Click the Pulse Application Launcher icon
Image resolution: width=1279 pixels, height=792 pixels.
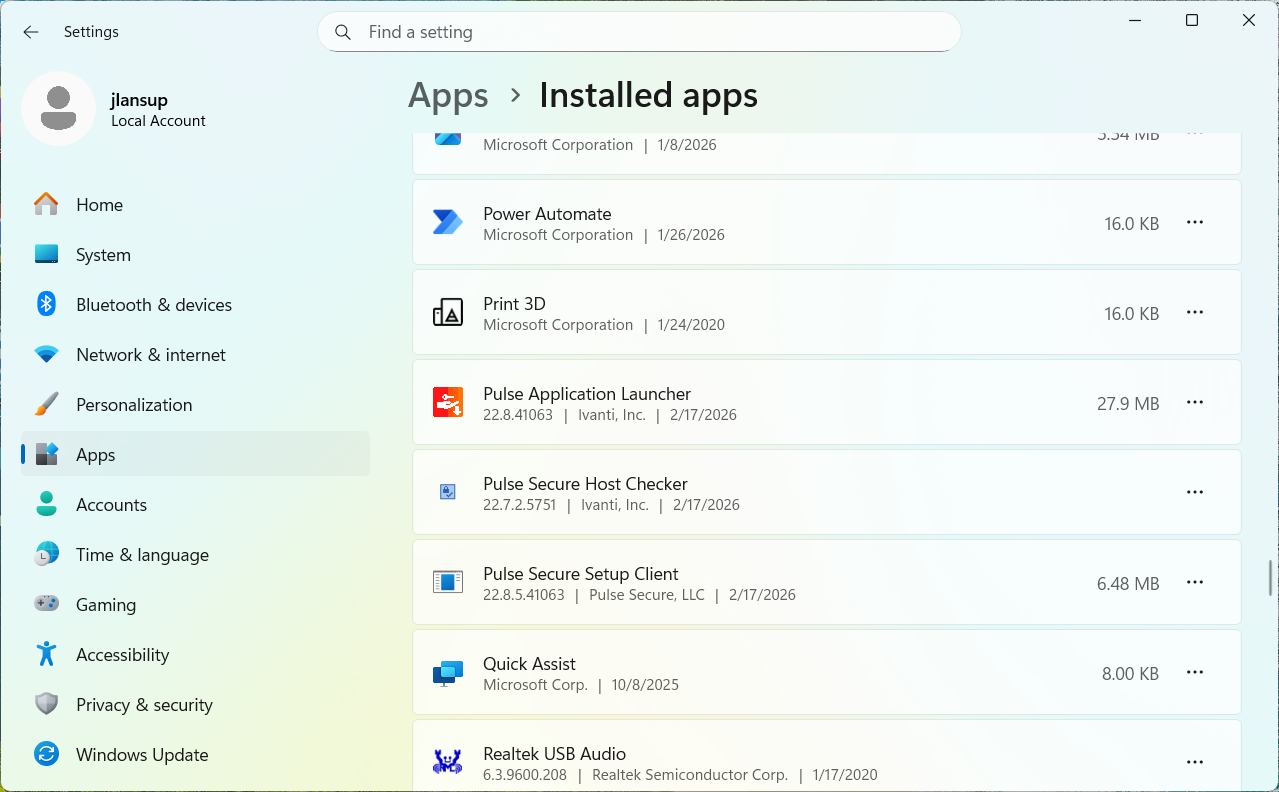pyautogui.click(x=447, y=402)
